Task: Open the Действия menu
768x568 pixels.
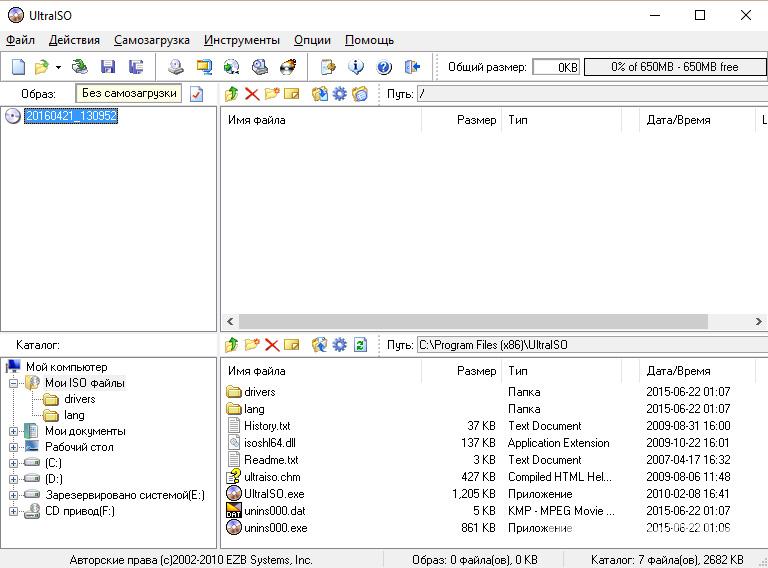Action: 74,40
